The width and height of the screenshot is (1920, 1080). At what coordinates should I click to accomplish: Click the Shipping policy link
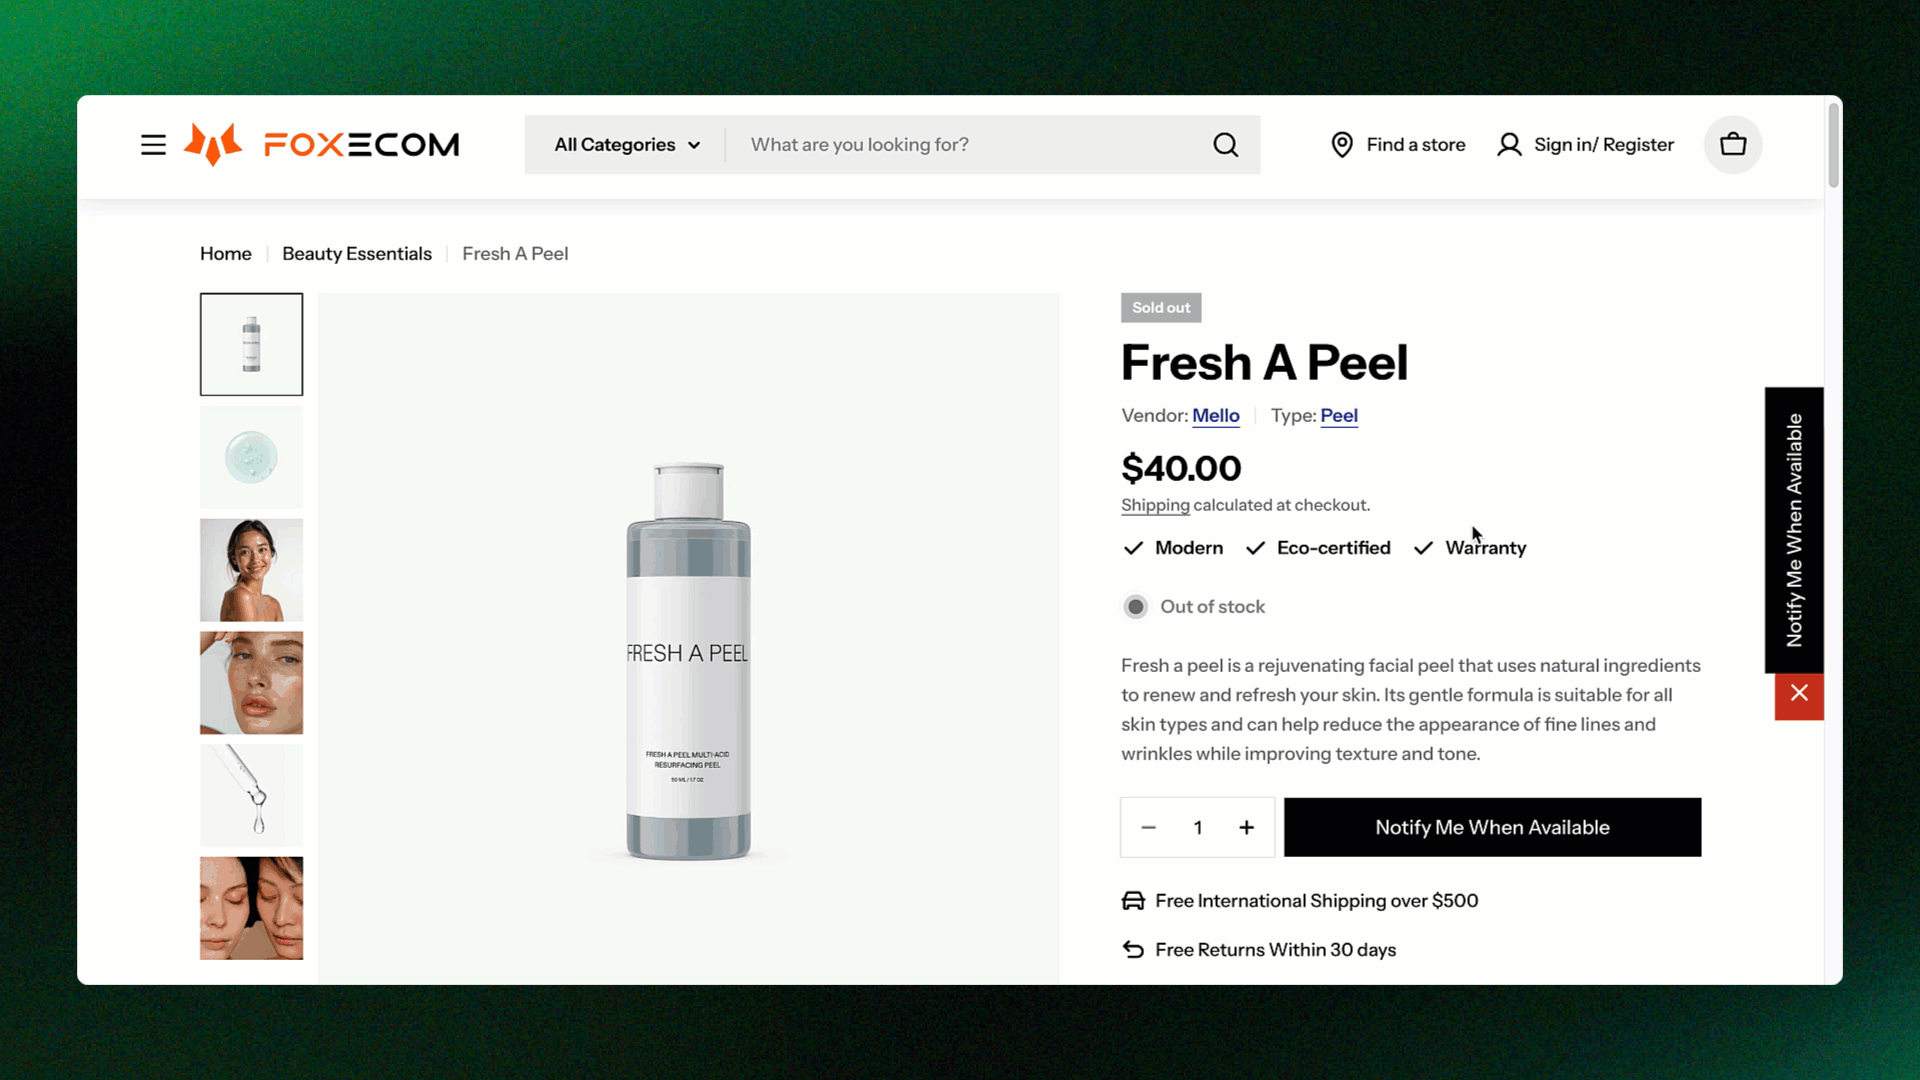pyautogui.click(x=1155, y=506)
